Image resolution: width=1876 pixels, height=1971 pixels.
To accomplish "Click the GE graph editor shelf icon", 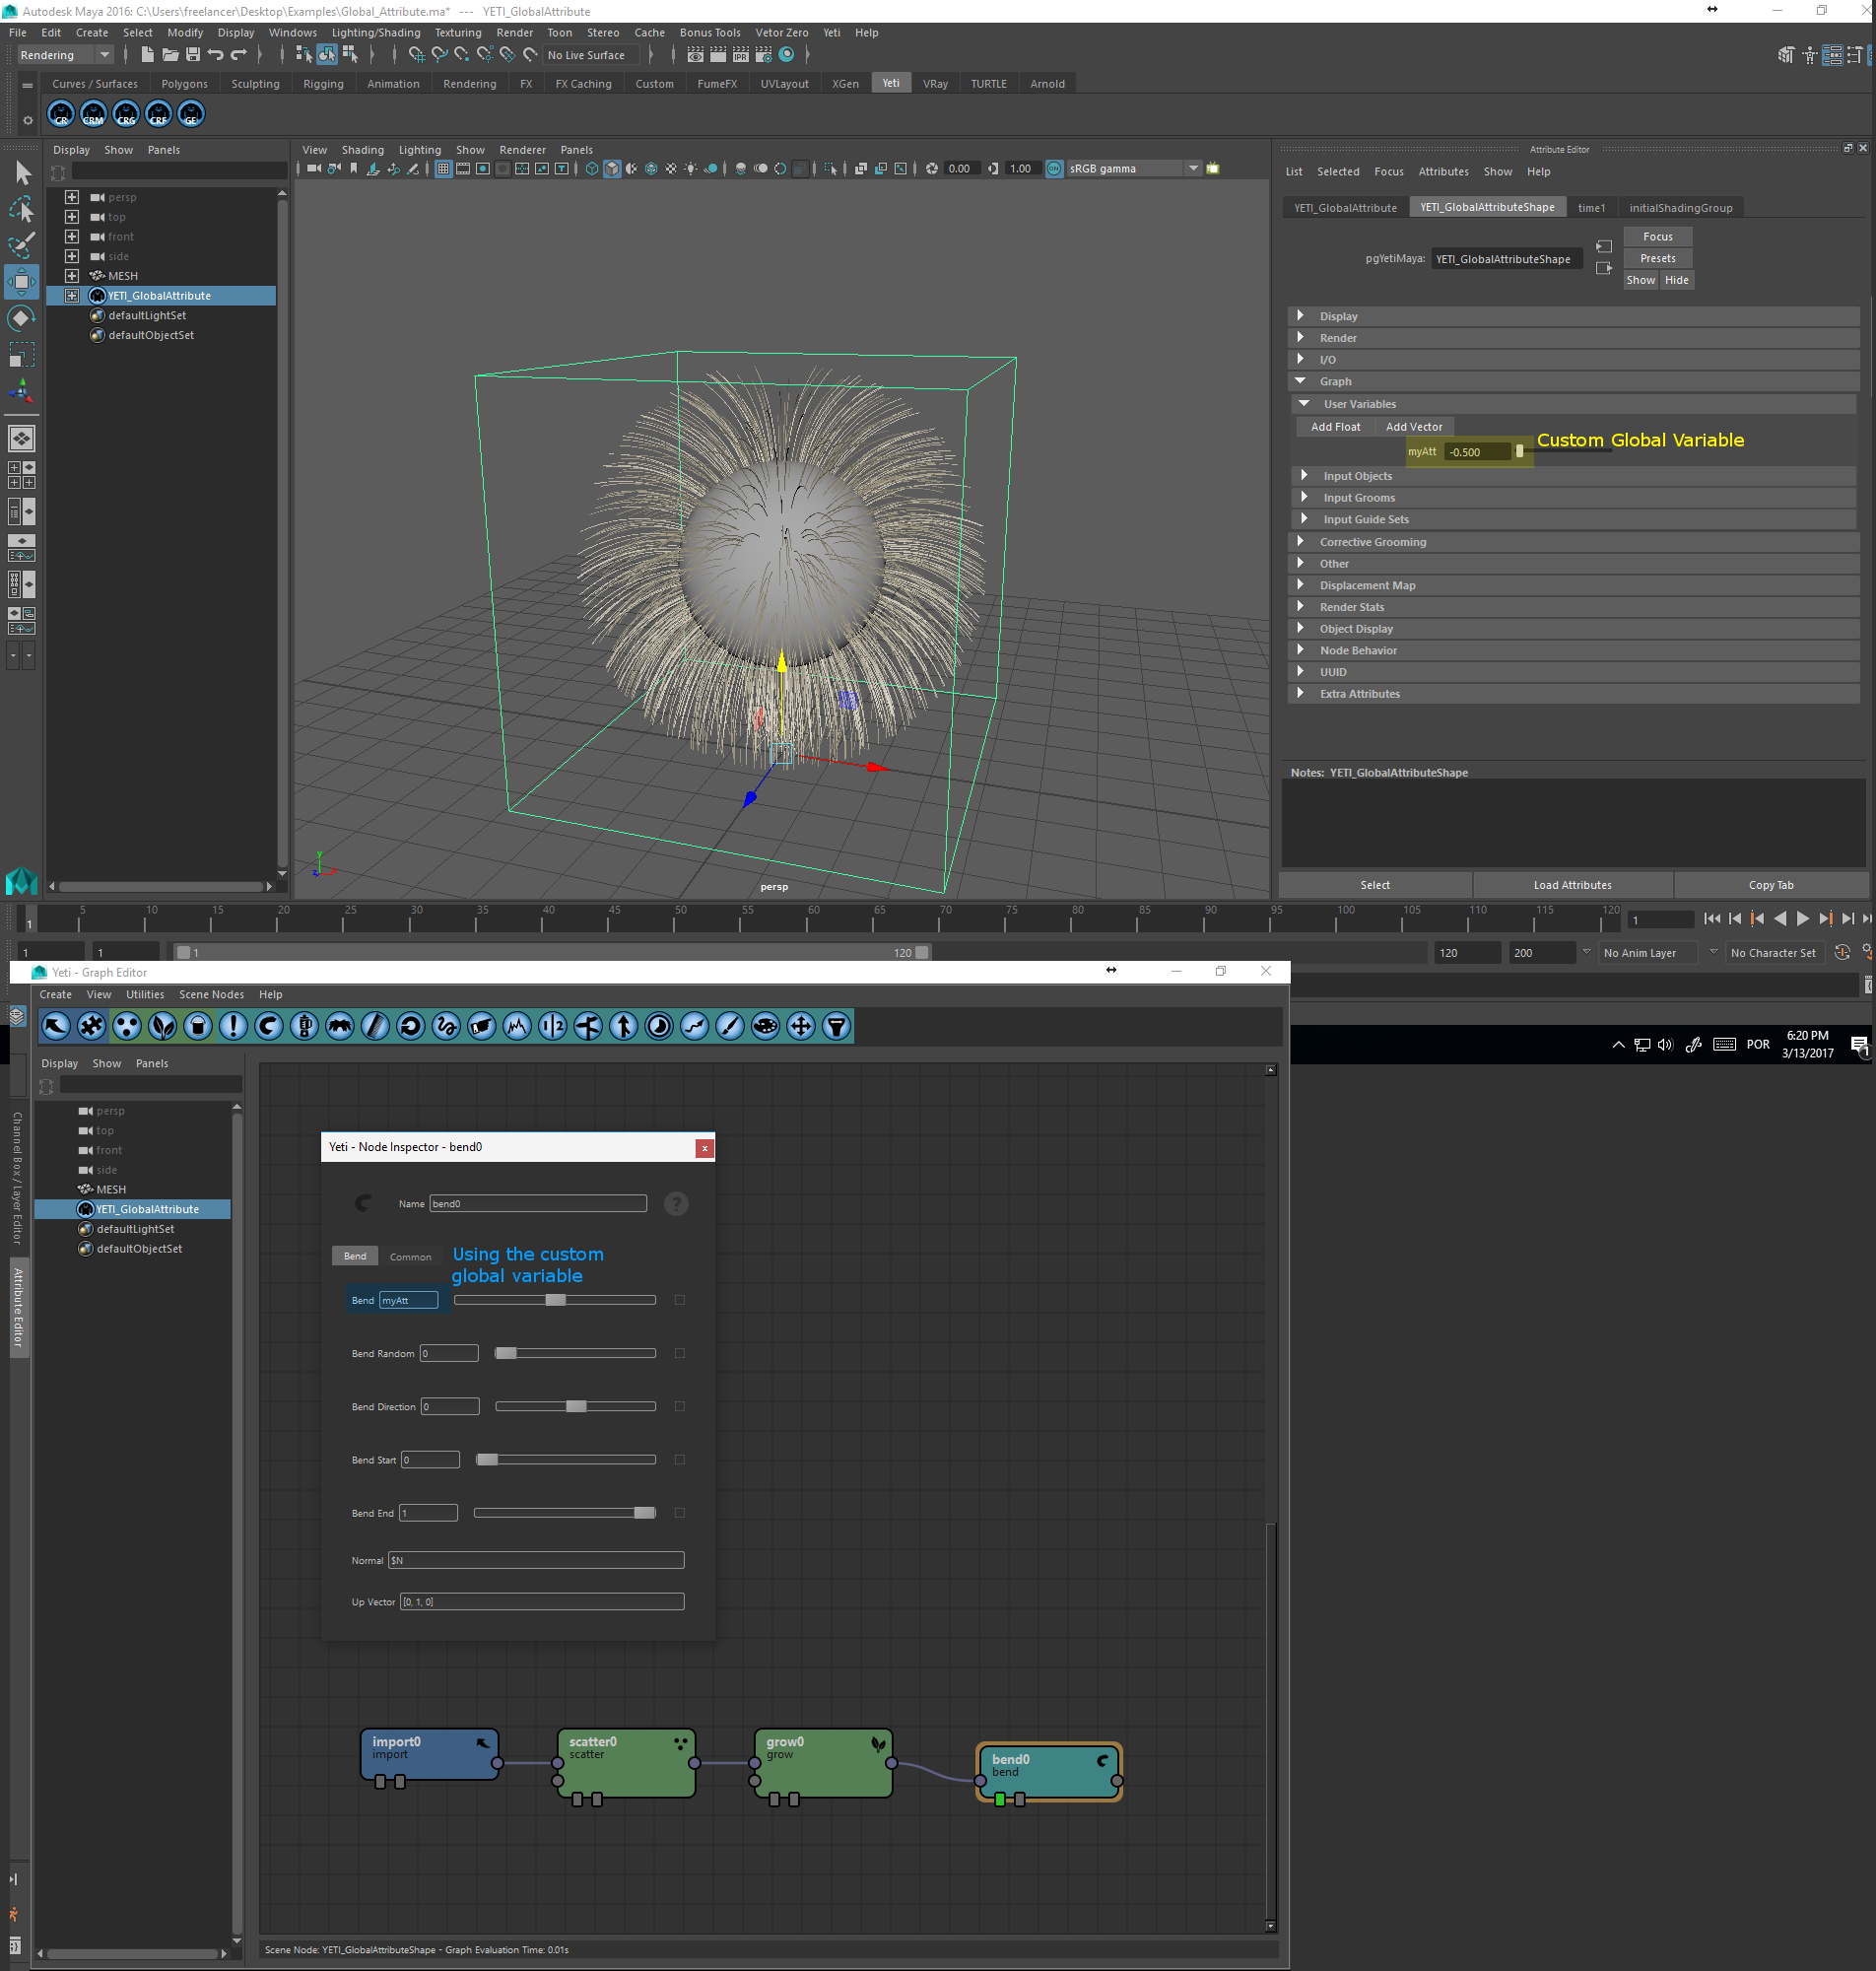I will click(x=191, y=115).
